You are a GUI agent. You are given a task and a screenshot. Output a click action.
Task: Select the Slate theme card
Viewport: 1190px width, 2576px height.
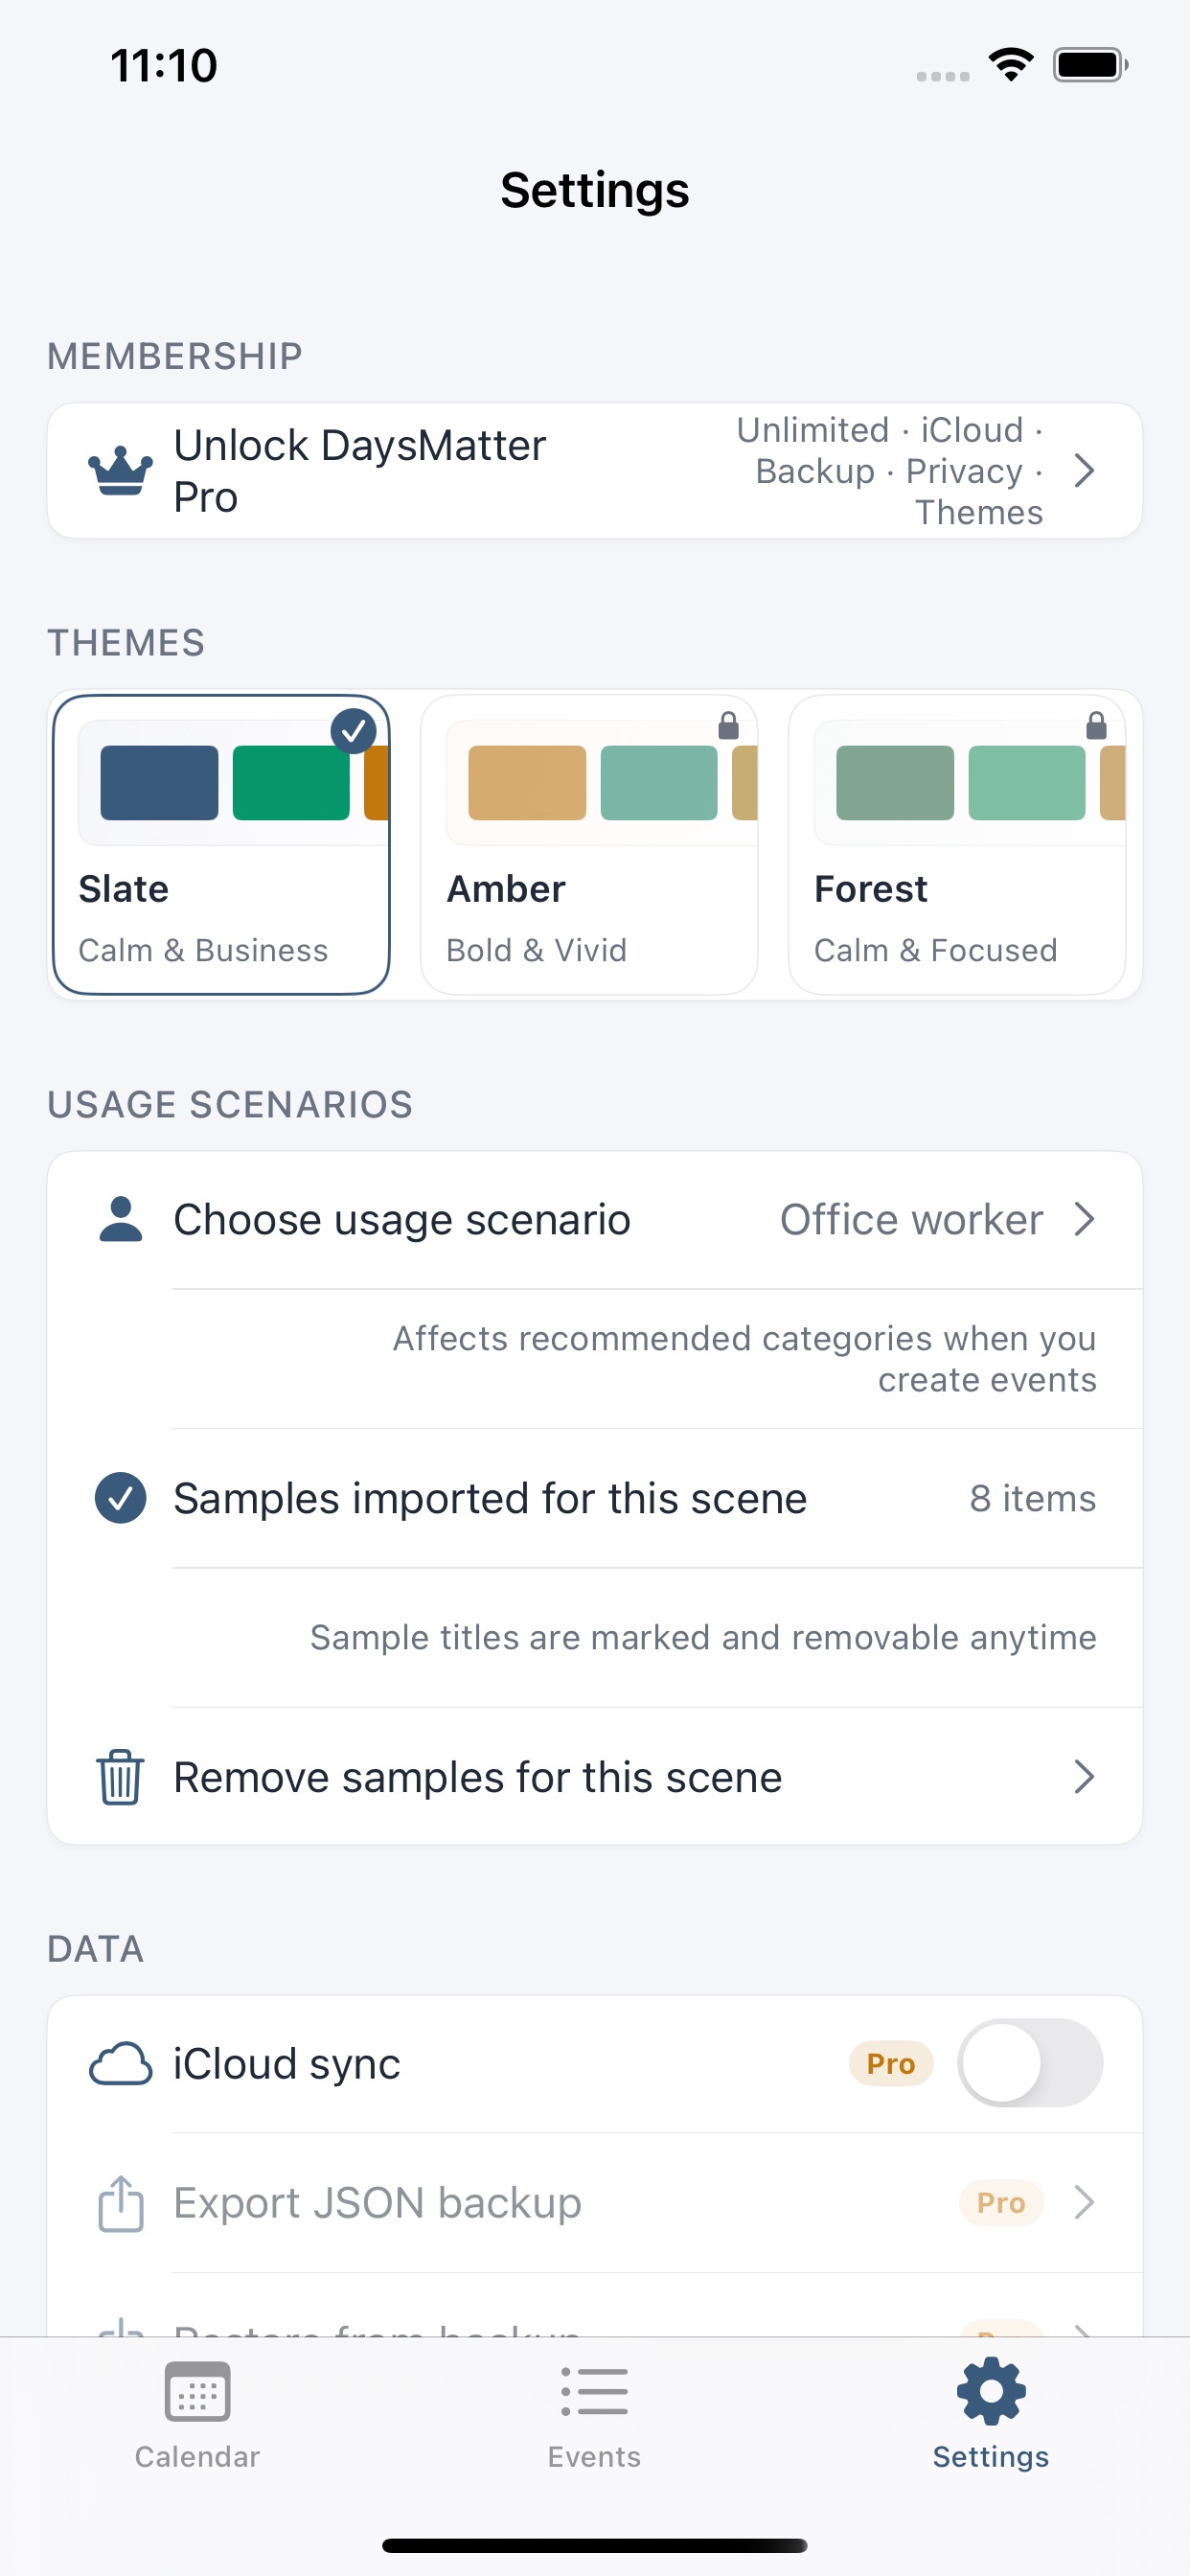tap(221, 844)
